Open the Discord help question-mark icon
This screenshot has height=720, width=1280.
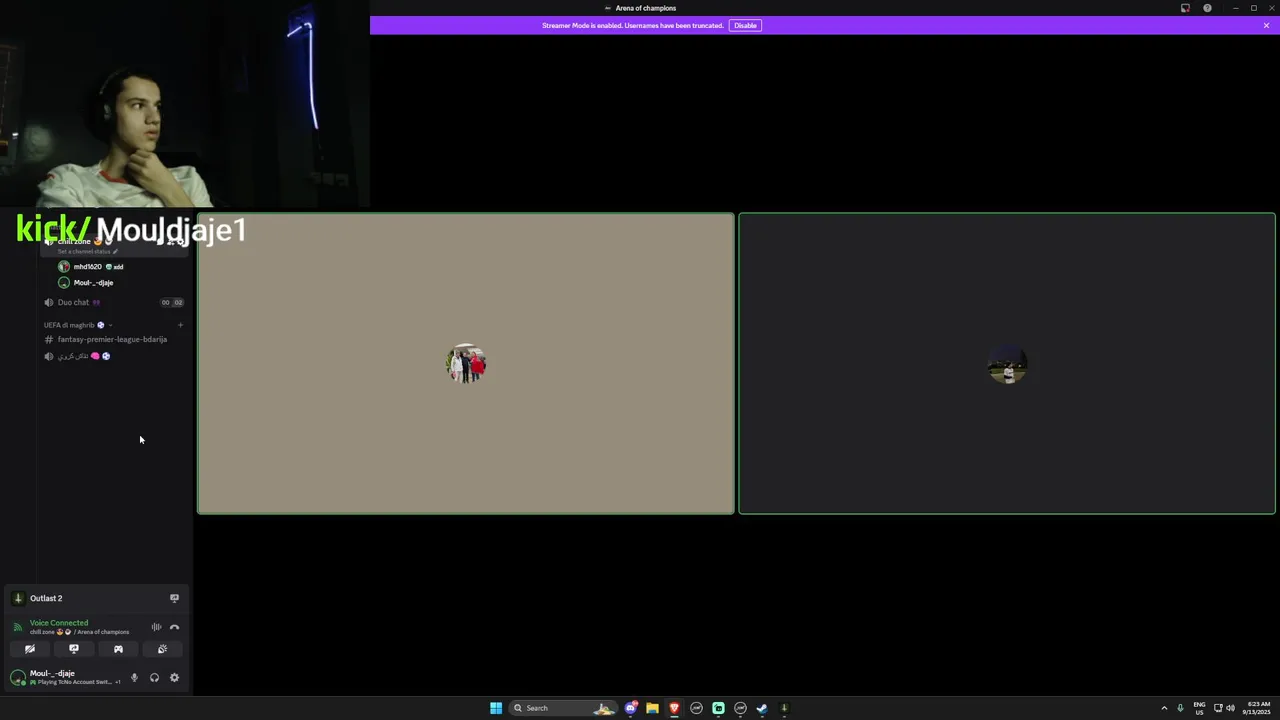click(1207, 8)
